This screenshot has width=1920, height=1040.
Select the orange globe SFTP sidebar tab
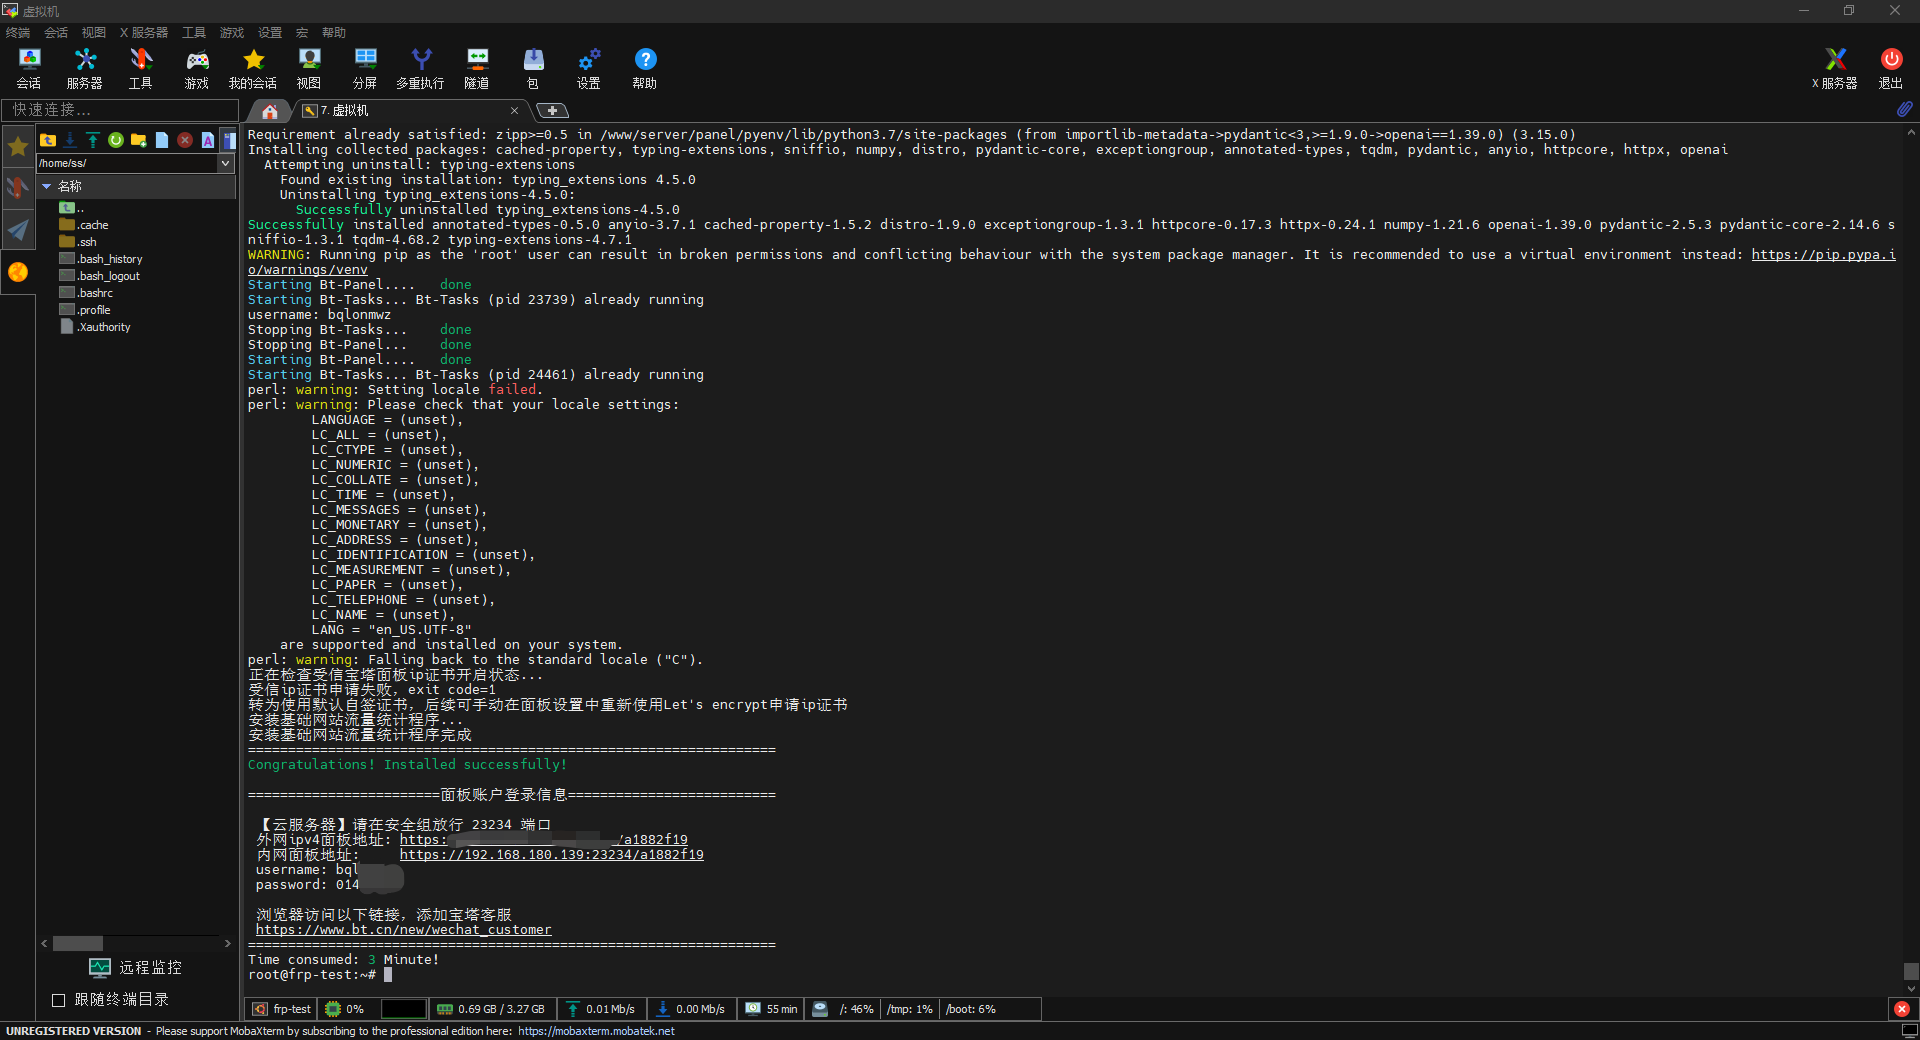pos(18,272)
